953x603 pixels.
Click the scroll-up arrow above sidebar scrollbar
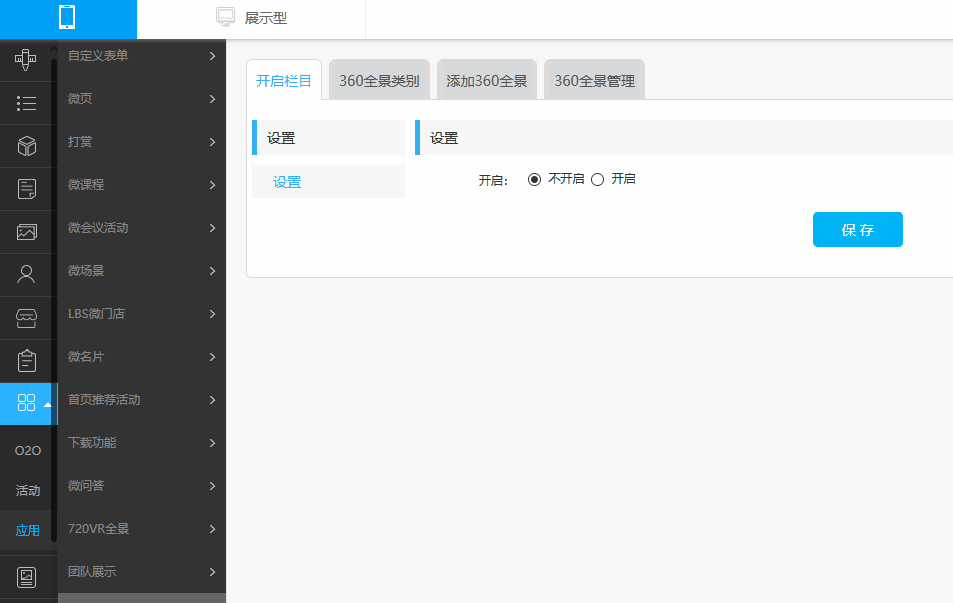[x=54, y=49]
